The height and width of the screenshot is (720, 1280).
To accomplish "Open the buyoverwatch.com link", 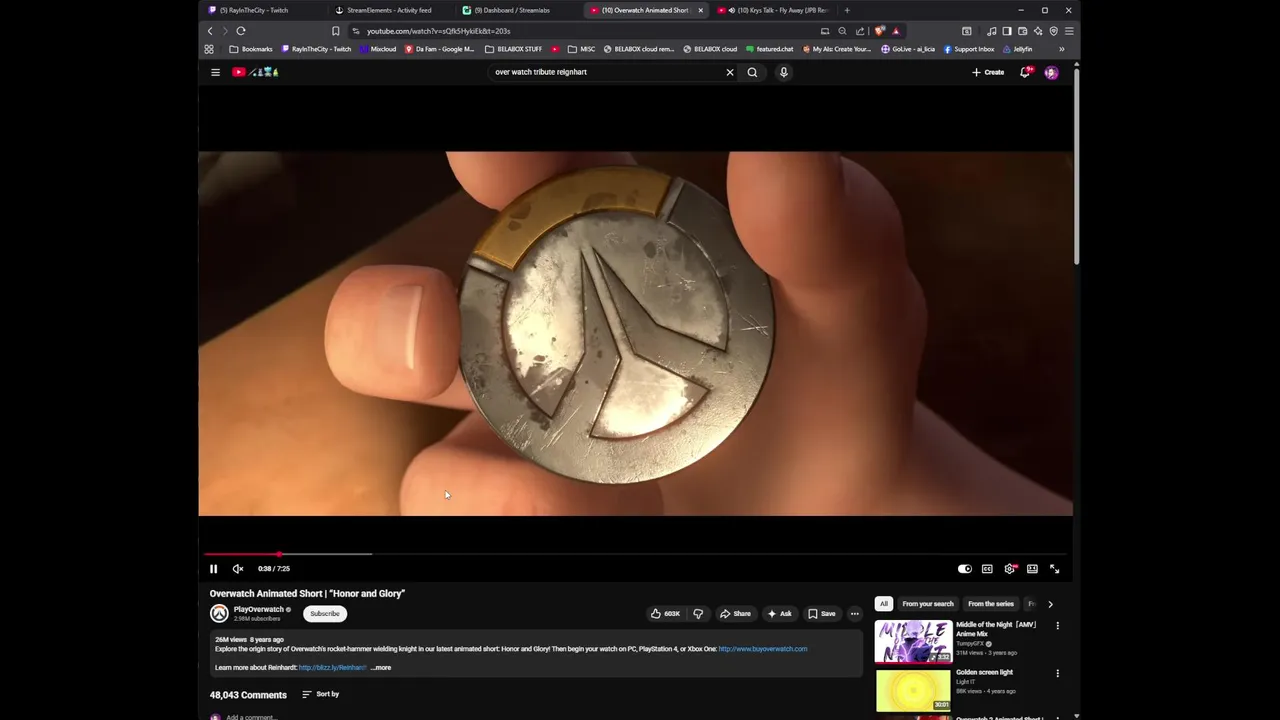I will coord(762,649).
